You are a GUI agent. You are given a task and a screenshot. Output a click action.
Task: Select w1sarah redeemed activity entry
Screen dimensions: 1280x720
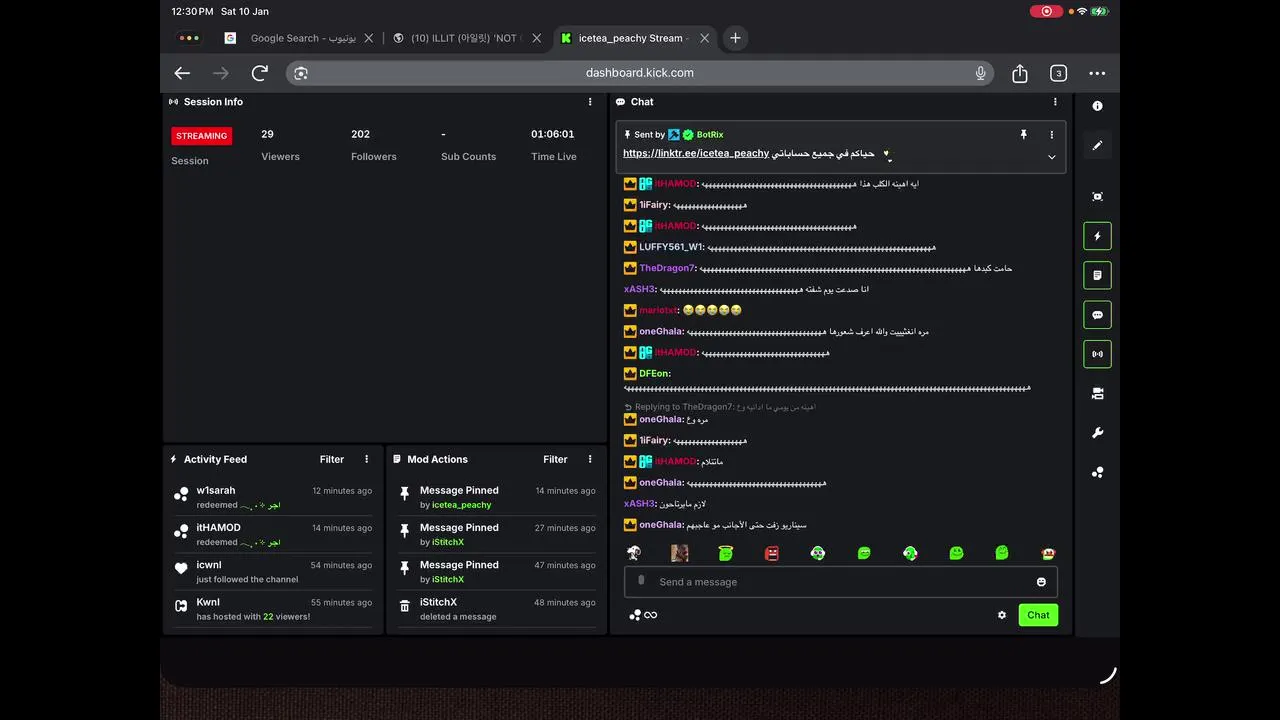click(272, 497)
